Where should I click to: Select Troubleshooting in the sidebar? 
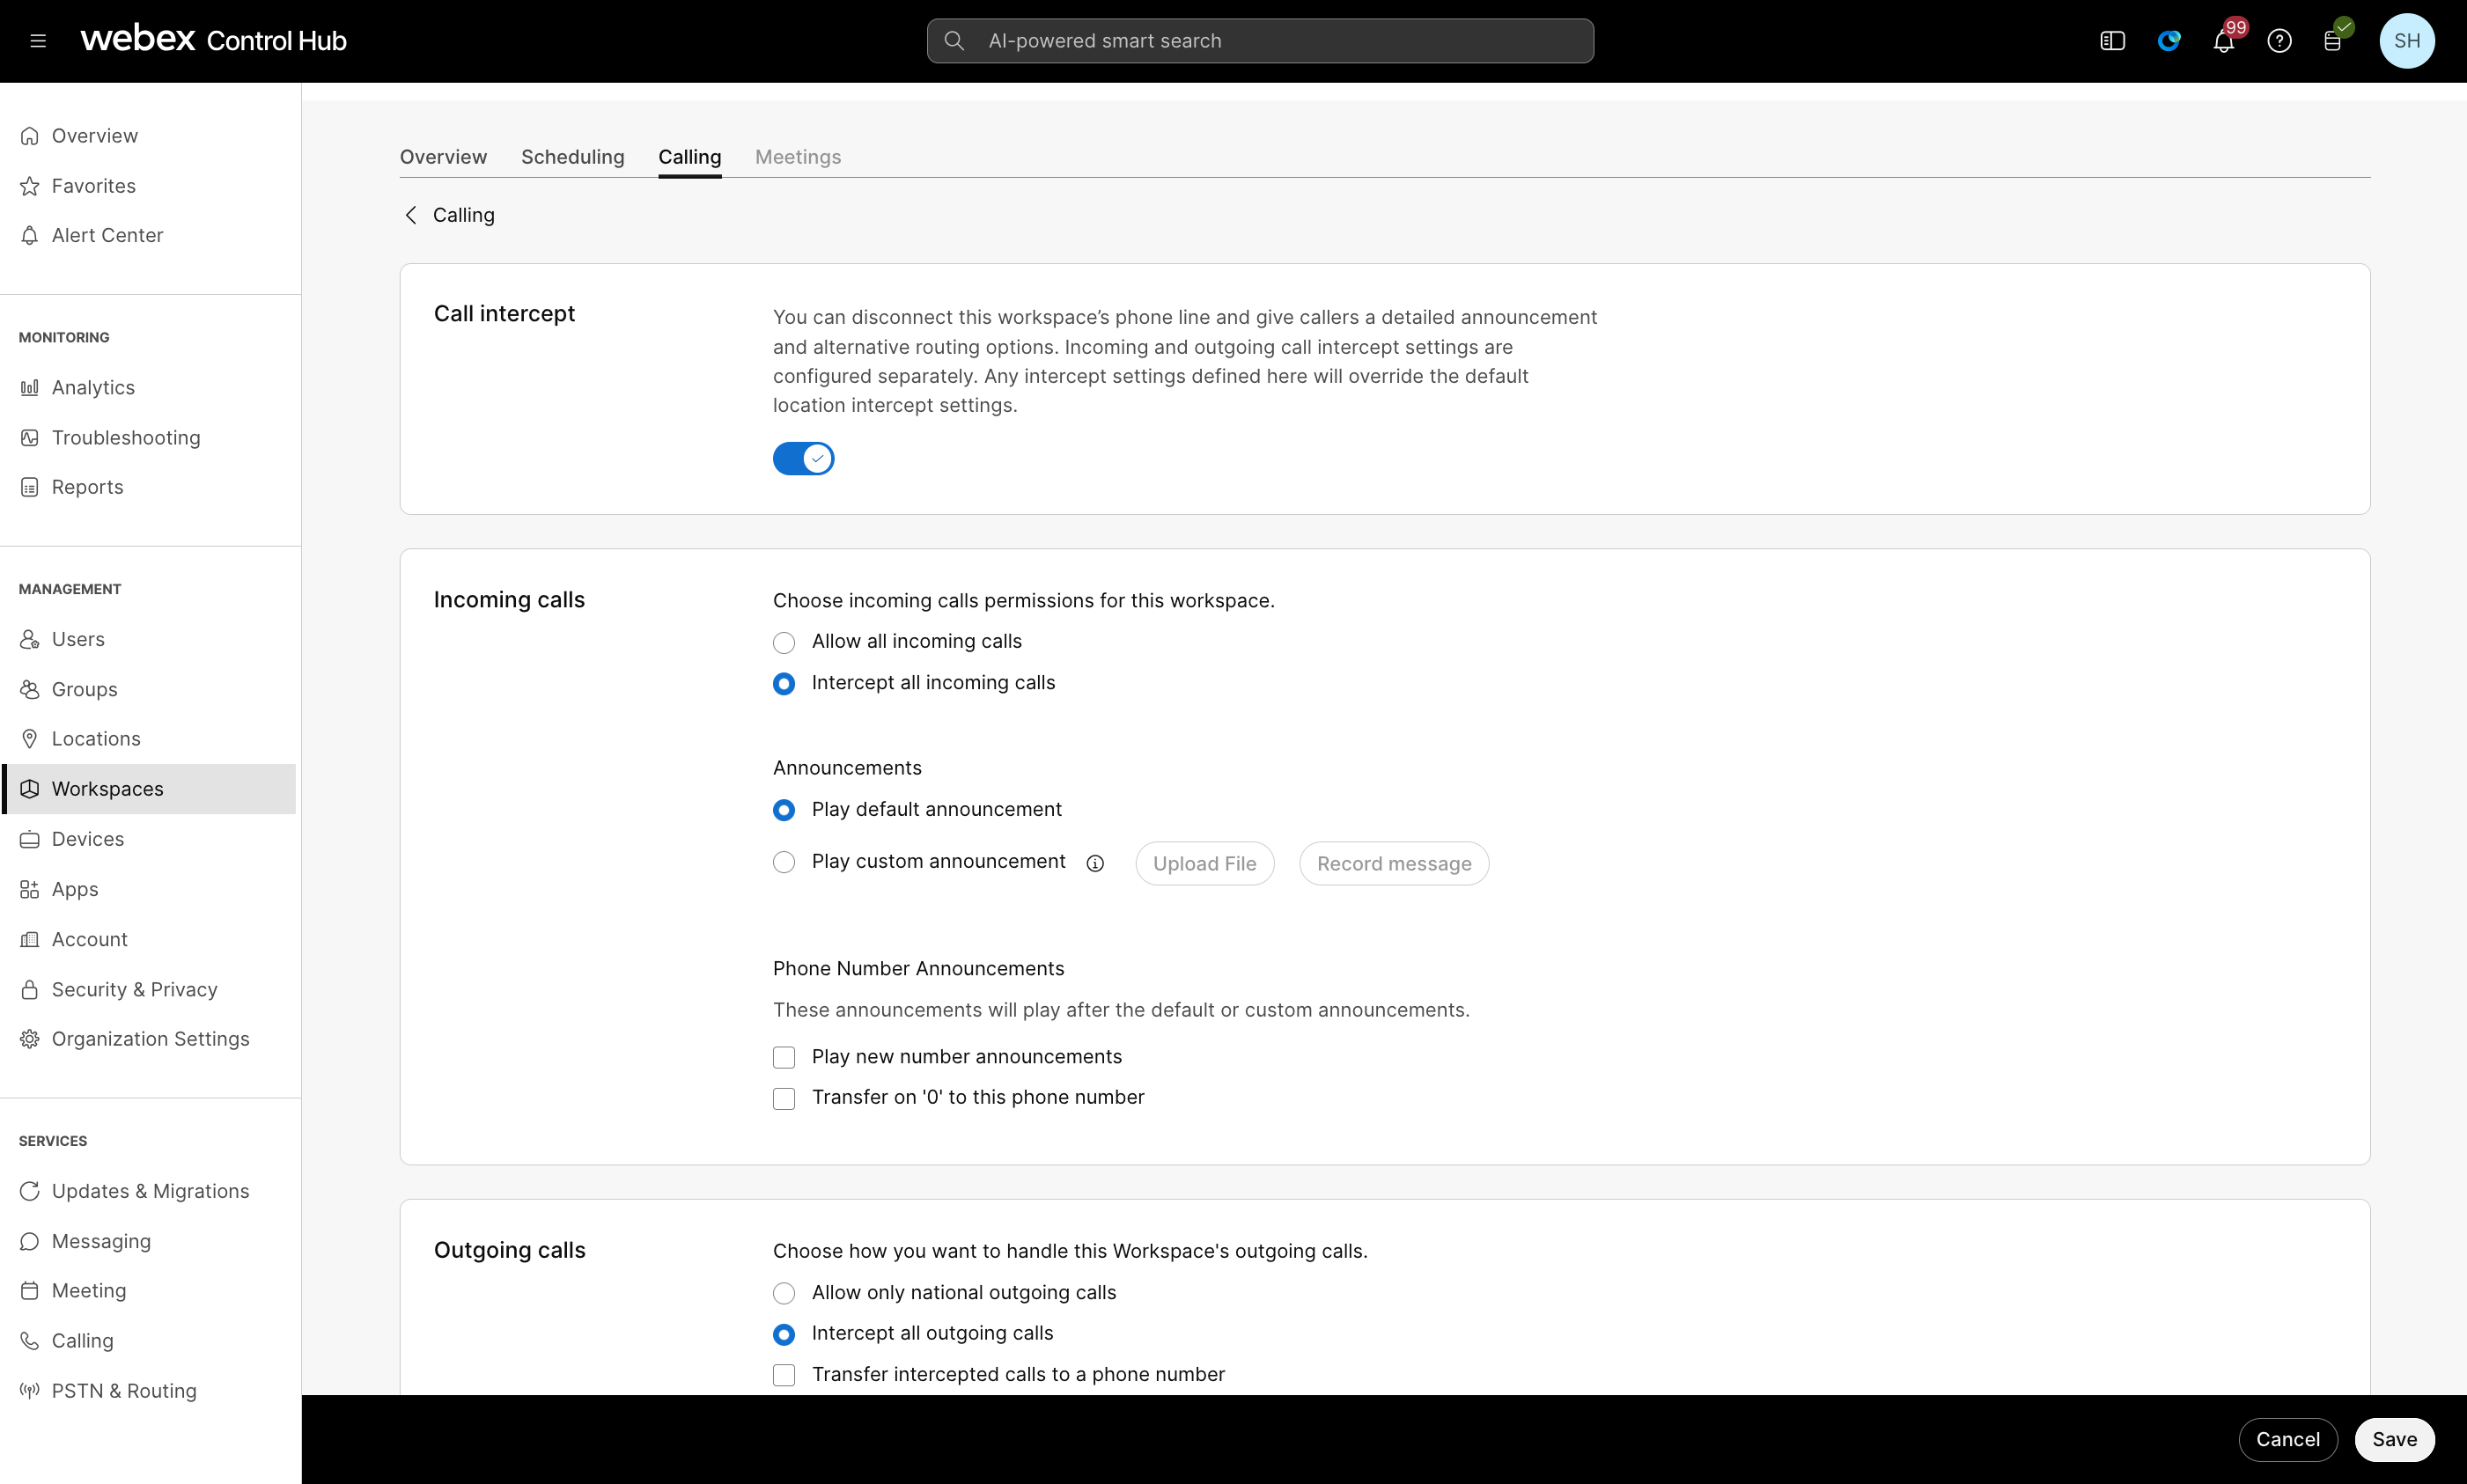[x=126, y=437]
